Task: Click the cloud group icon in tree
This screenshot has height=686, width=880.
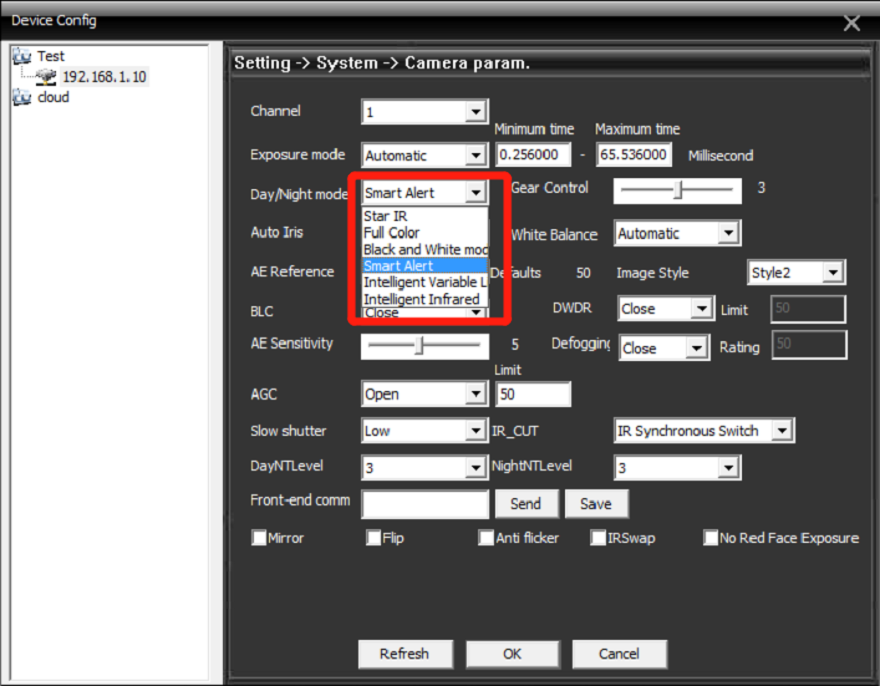Action: (x=22, y=98)
